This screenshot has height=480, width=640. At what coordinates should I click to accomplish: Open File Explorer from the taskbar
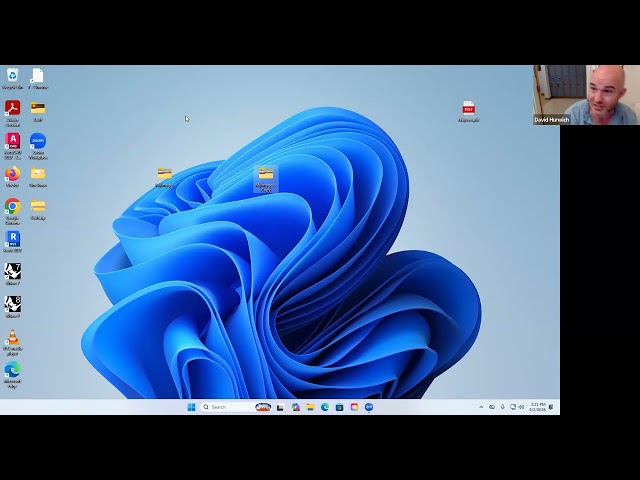pos(310,407)
